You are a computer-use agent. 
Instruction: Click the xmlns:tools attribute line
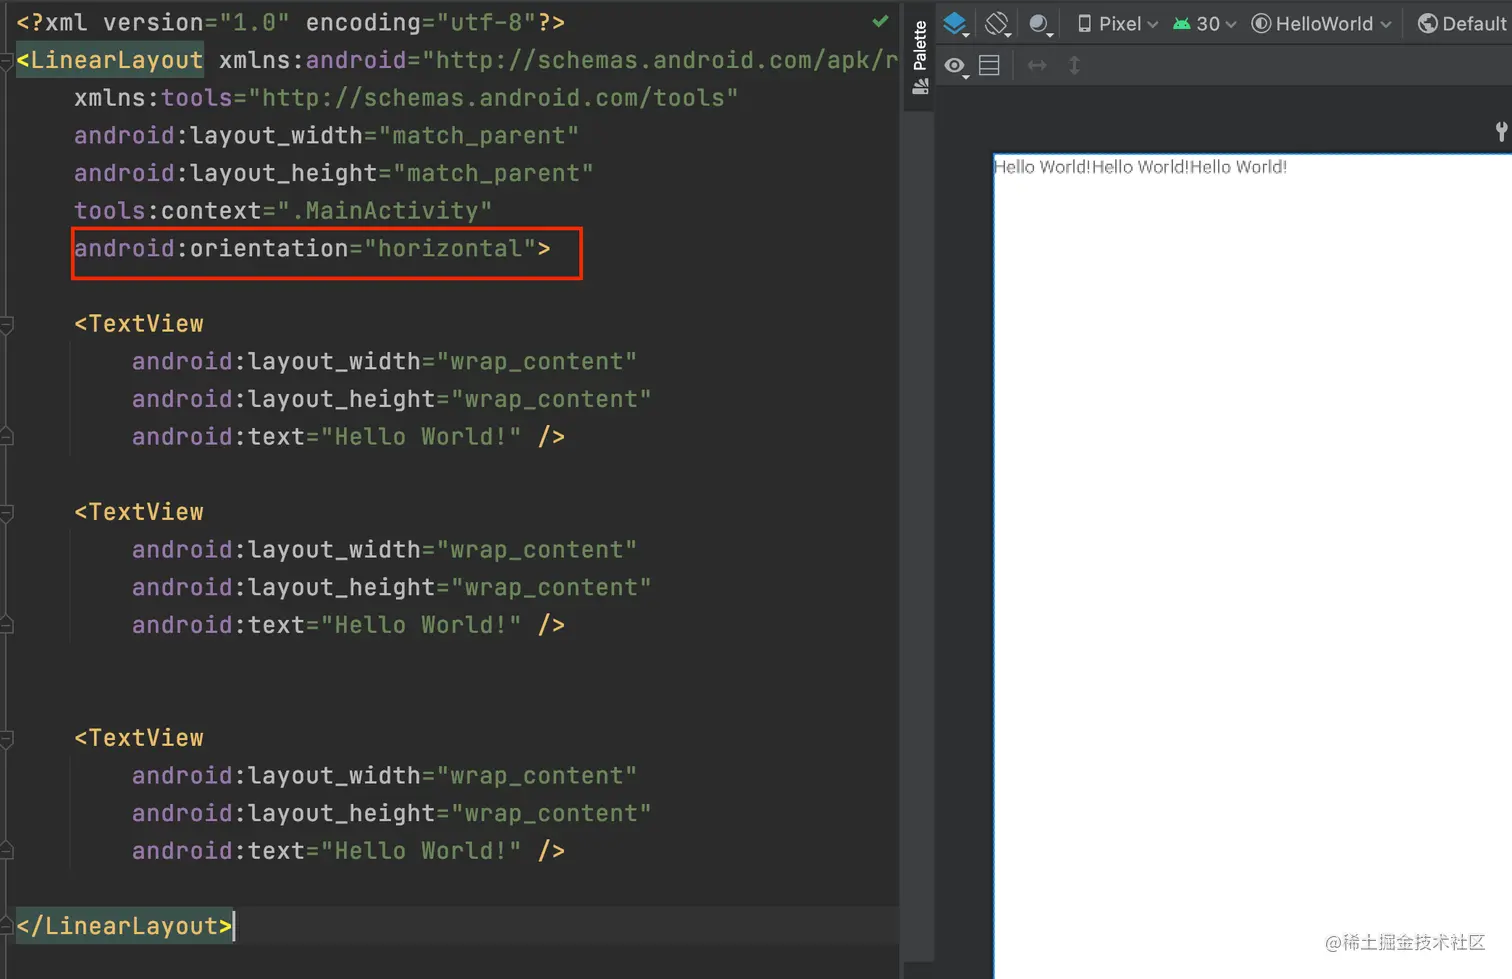pos(406,98)
